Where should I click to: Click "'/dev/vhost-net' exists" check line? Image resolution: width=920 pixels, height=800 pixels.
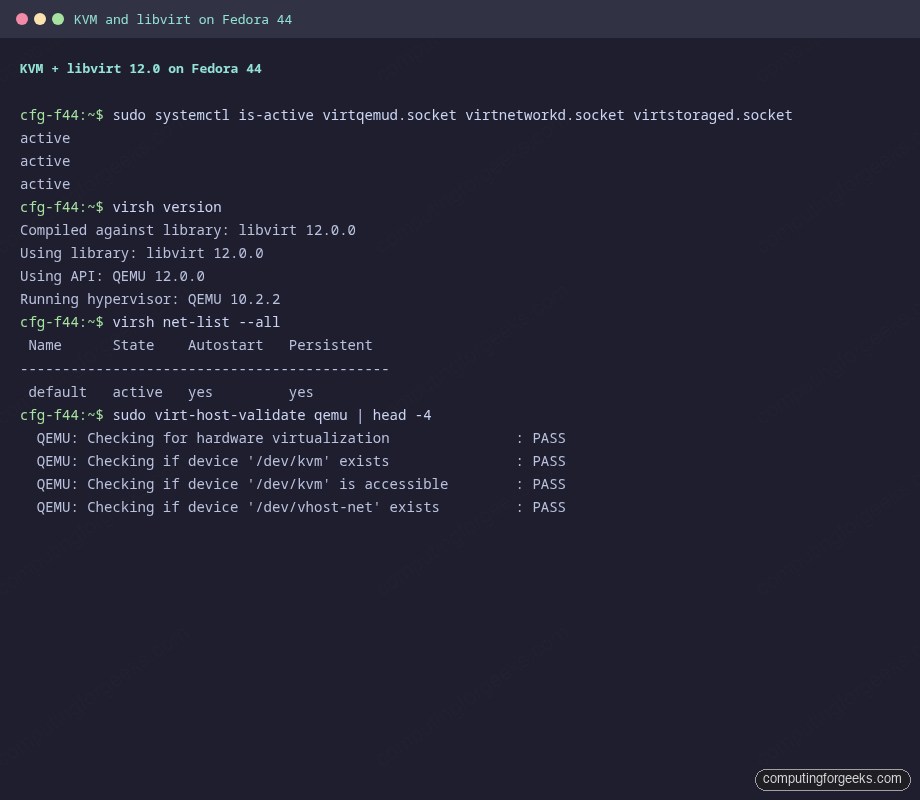(301, 507)
